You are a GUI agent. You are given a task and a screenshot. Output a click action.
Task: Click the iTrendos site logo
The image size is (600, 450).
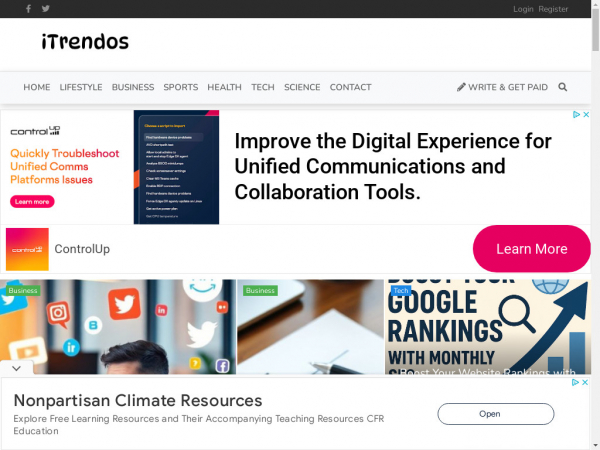click(x=85, y=42)
